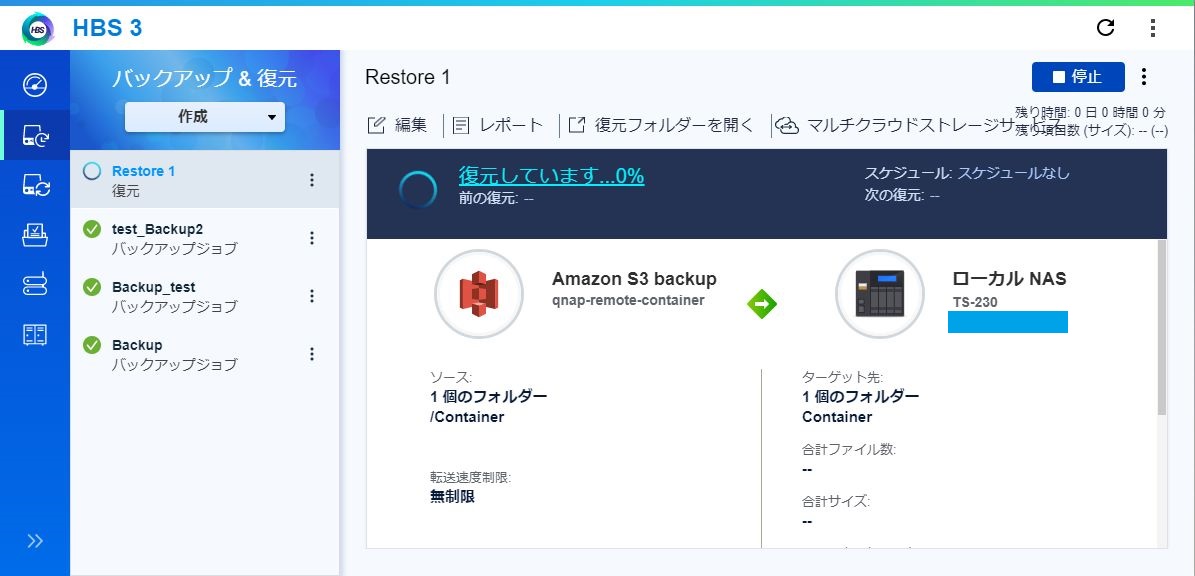1195x576 pixels.
Task: Open the レポート report
Action: click(498, 125)
